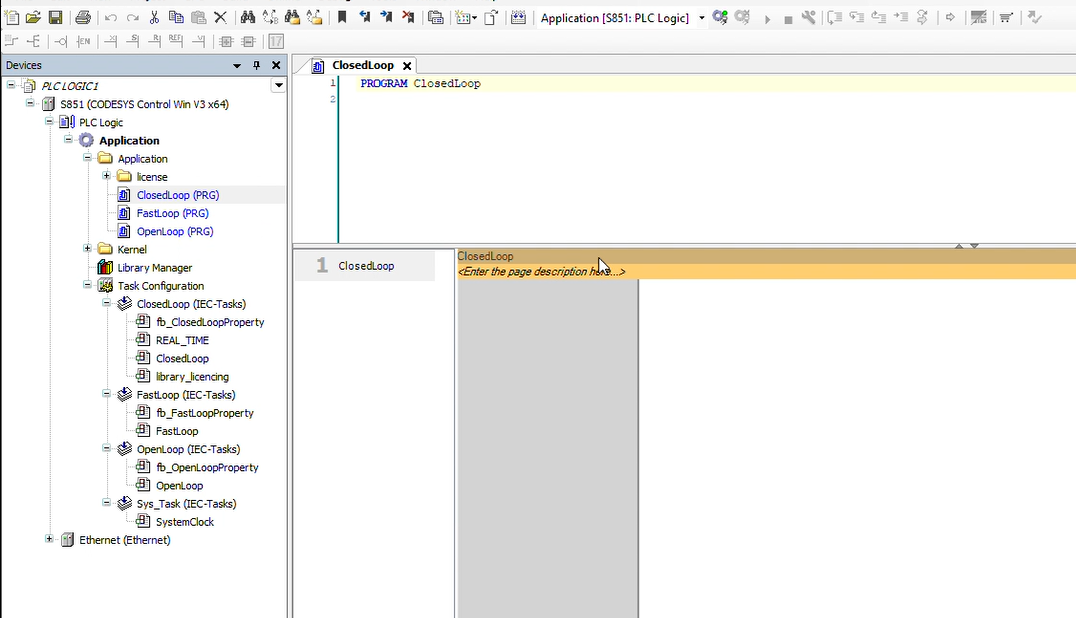Copy selection with the copy icon

176,18
